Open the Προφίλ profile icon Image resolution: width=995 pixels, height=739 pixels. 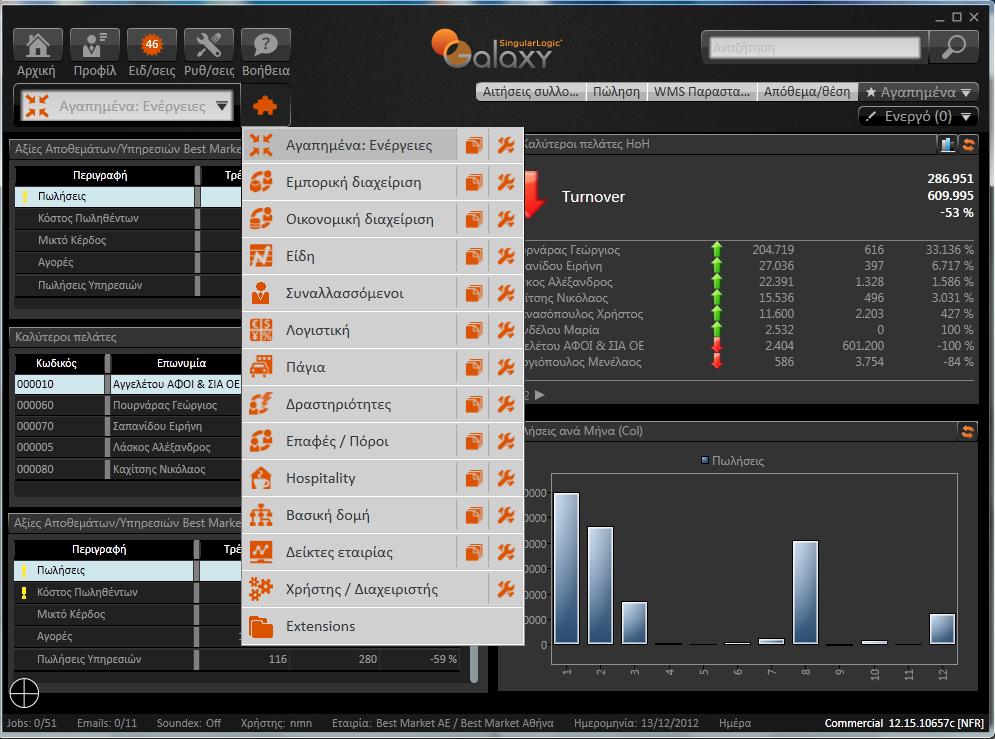pyautogui.click(x=95, y=46)
